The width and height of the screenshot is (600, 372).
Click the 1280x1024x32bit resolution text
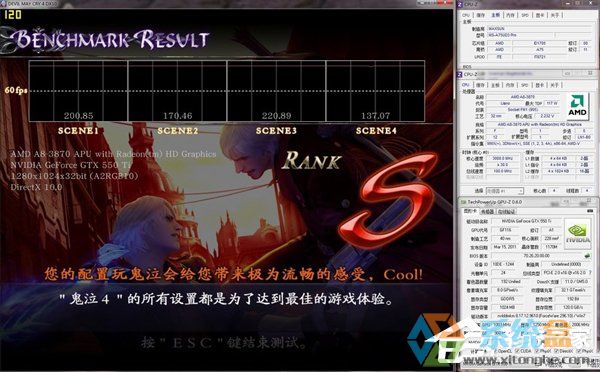(74, 176)
